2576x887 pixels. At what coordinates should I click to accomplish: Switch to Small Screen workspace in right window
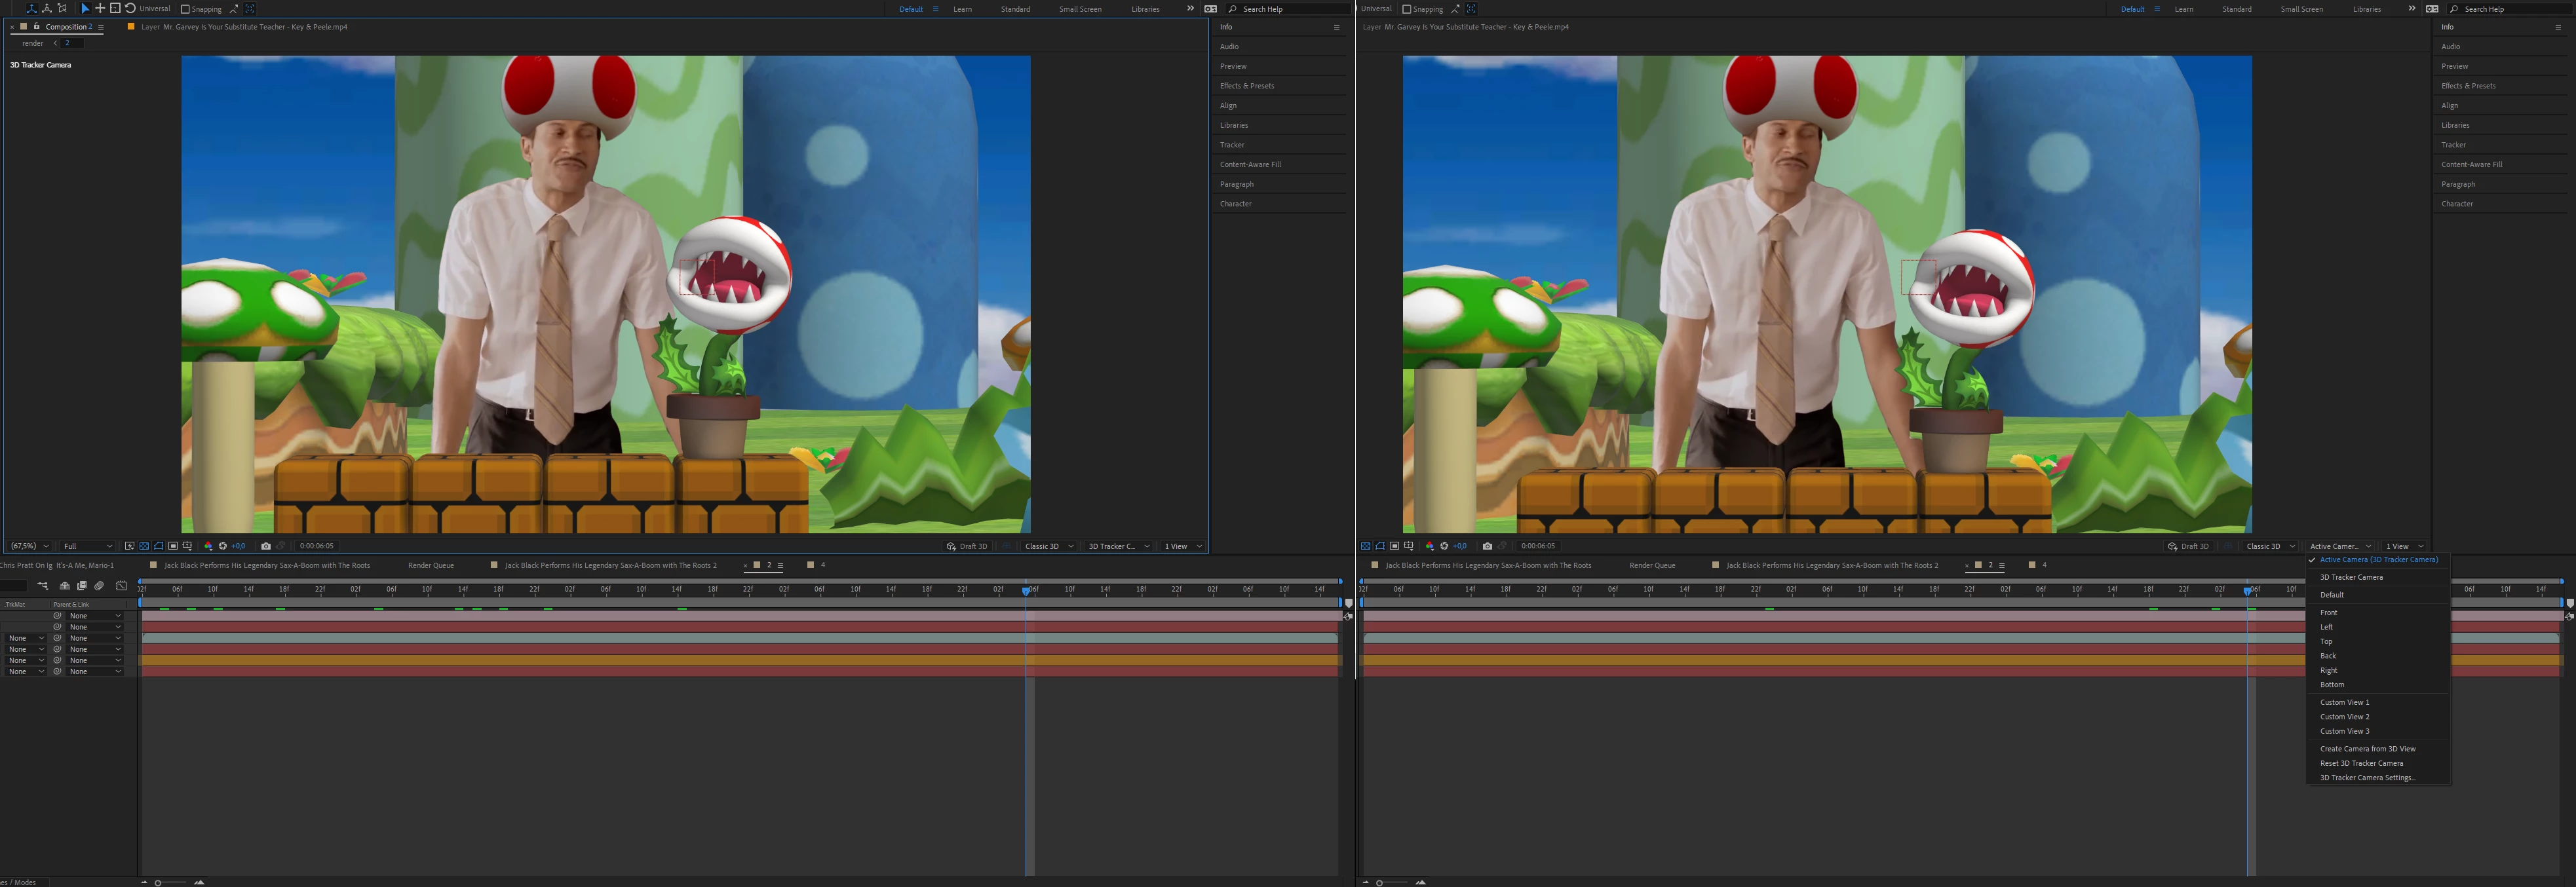click(2302, 9)
